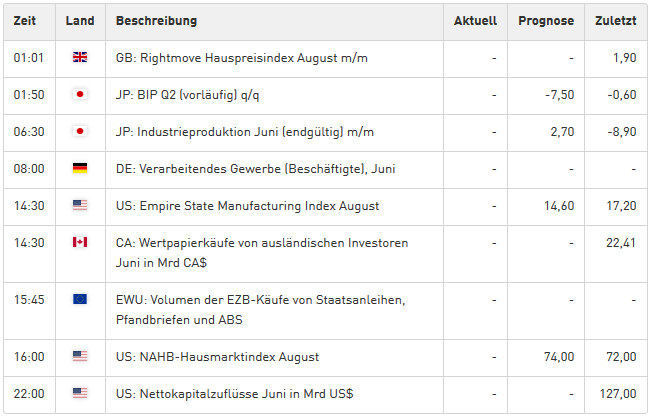658x420 pixels.
Task: Click the EU flag icon at 15:45
Action: click(80, 299)
